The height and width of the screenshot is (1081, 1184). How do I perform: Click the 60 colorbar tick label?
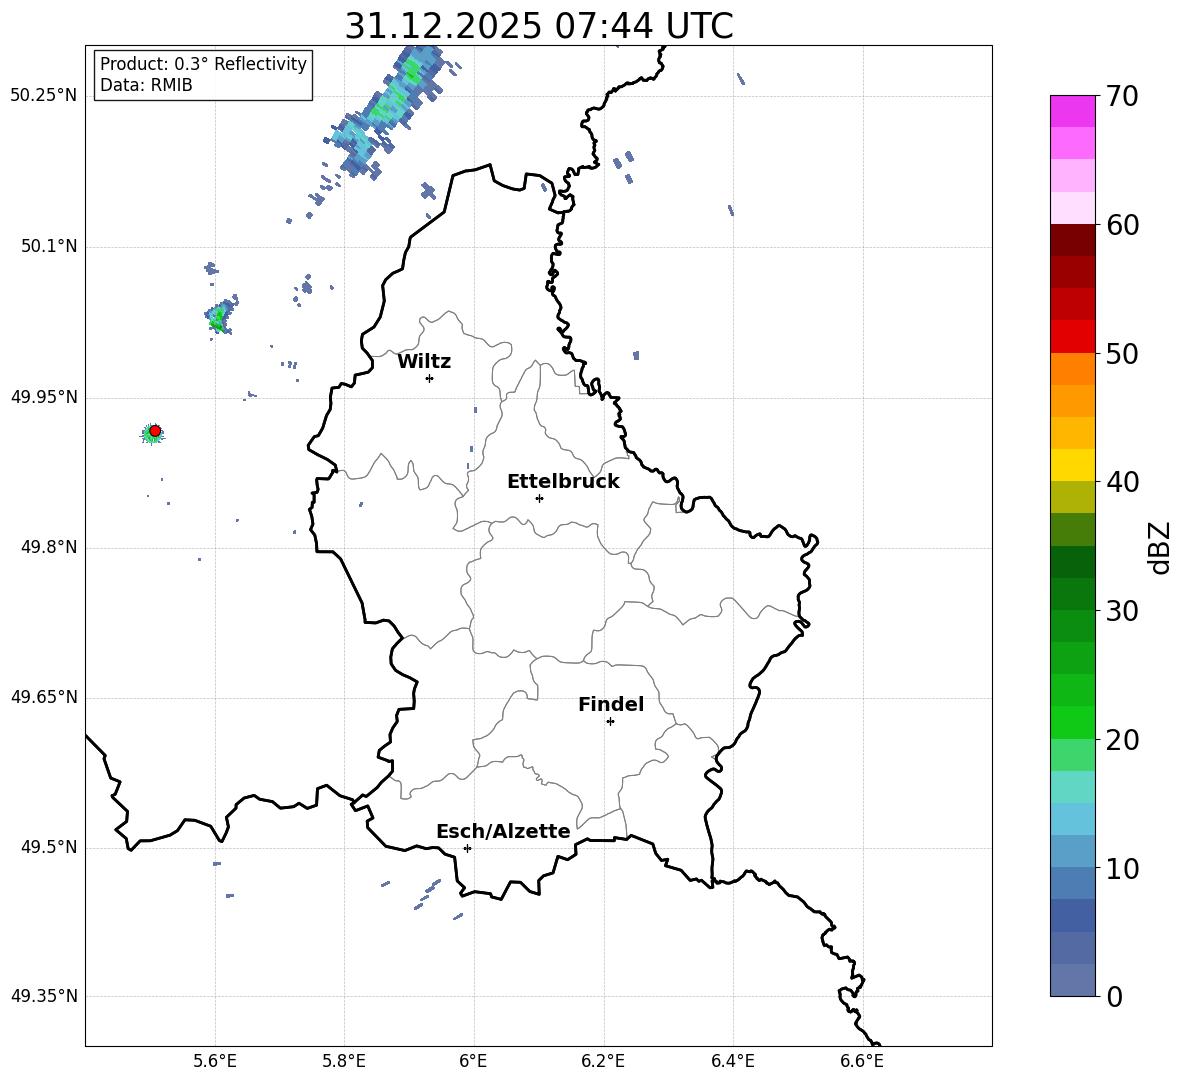point(1122,225)
